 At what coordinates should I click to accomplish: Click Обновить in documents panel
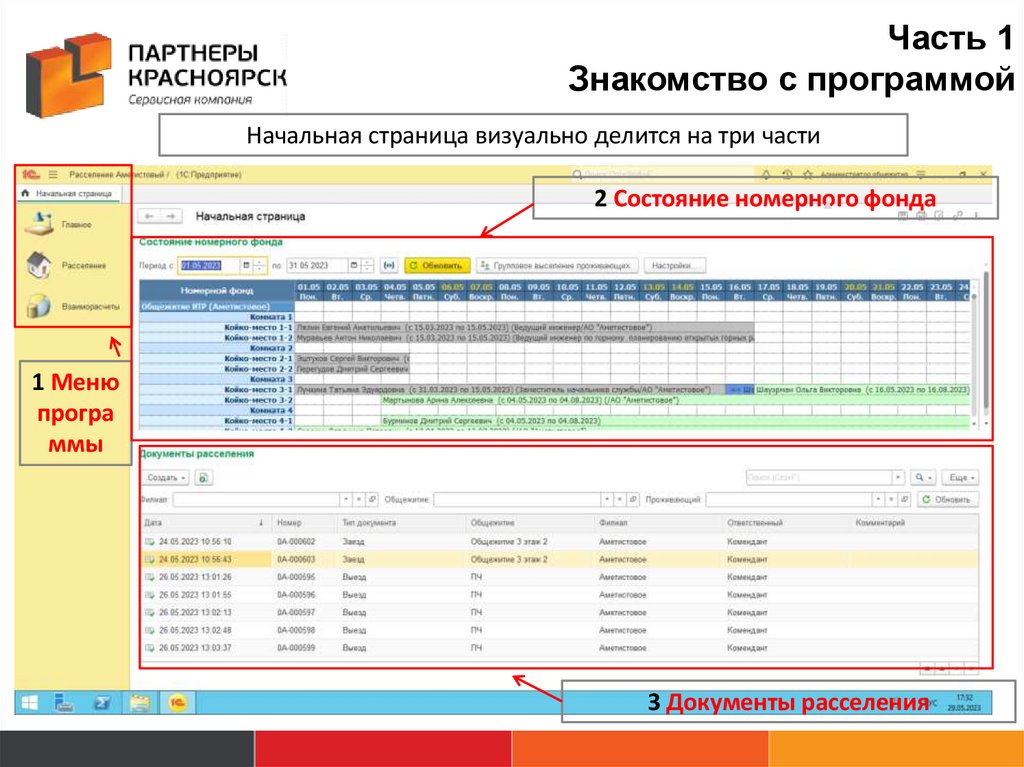coord(948,500)
